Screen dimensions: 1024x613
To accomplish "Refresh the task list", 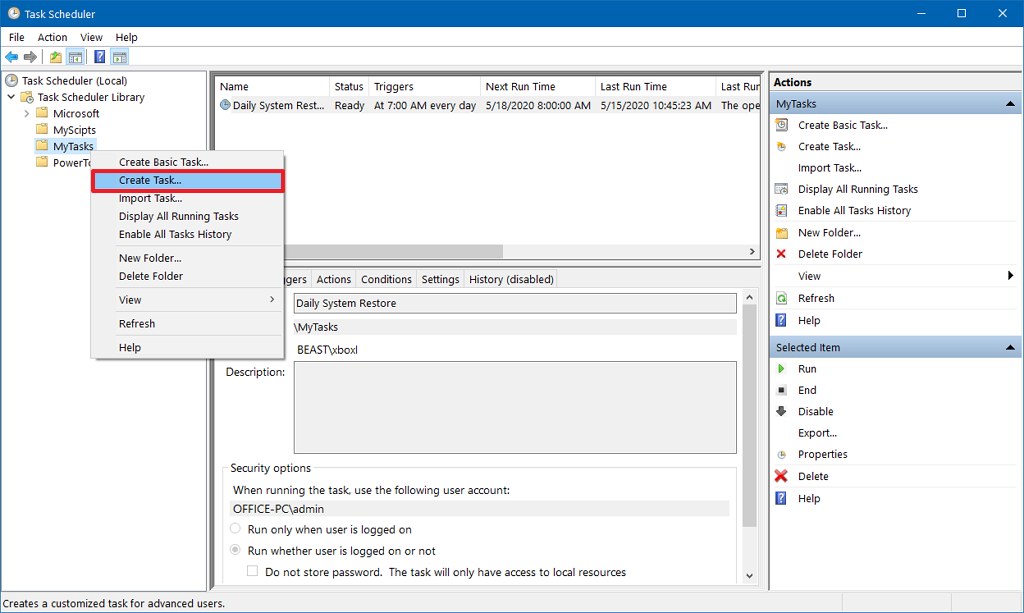I will click(x=817, y=297).
